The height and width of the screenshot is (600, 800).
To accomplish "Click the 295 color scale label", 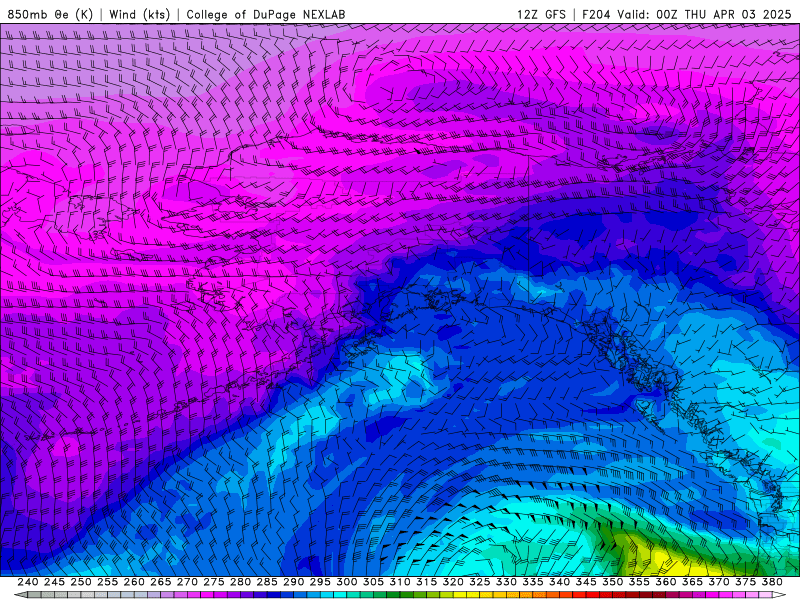I will (320, 582).
